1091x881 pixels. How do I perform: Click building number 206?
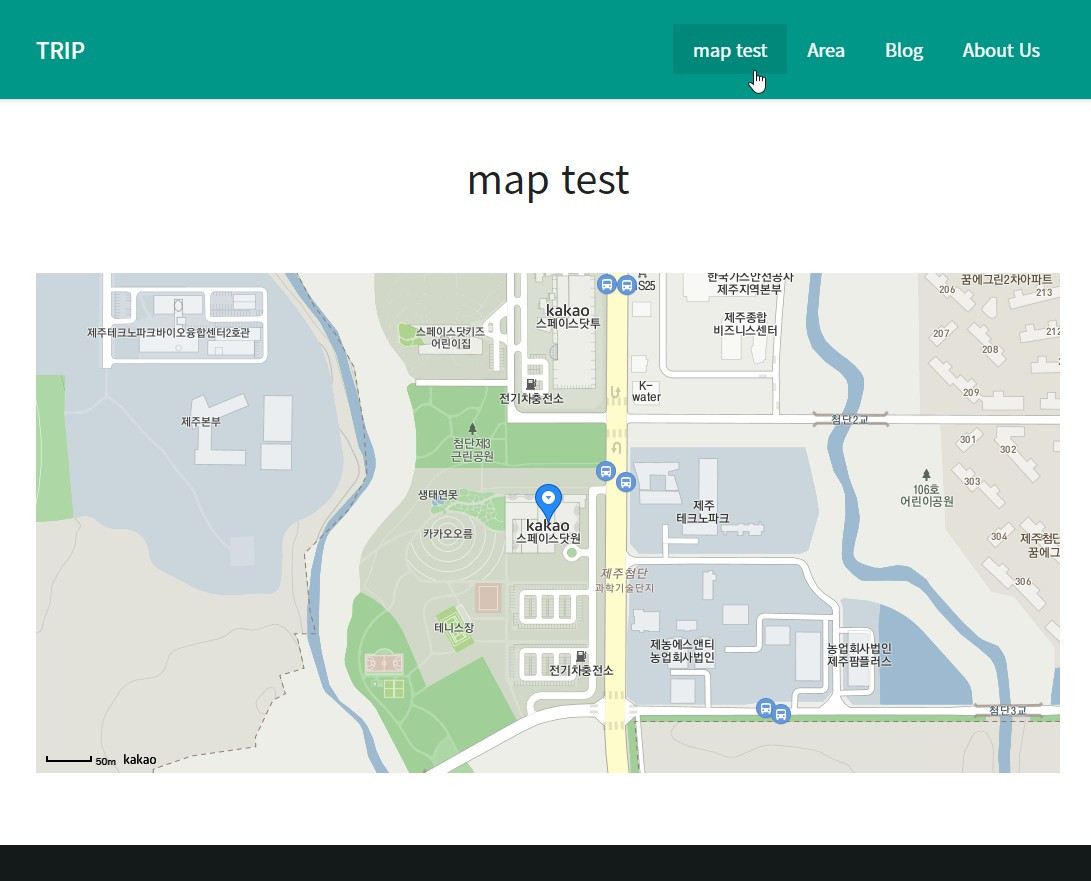(x=947, y=289)
